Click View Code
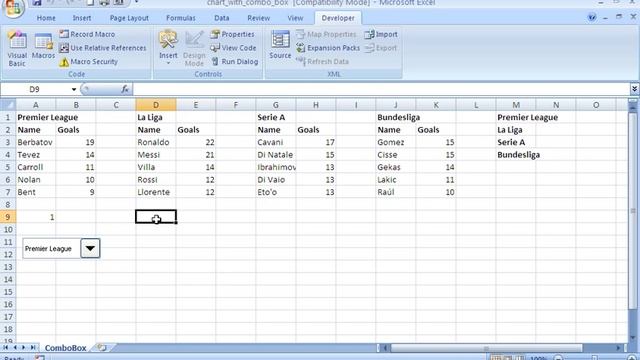Viewport: 640px width, 360px height. pos(233,48)
